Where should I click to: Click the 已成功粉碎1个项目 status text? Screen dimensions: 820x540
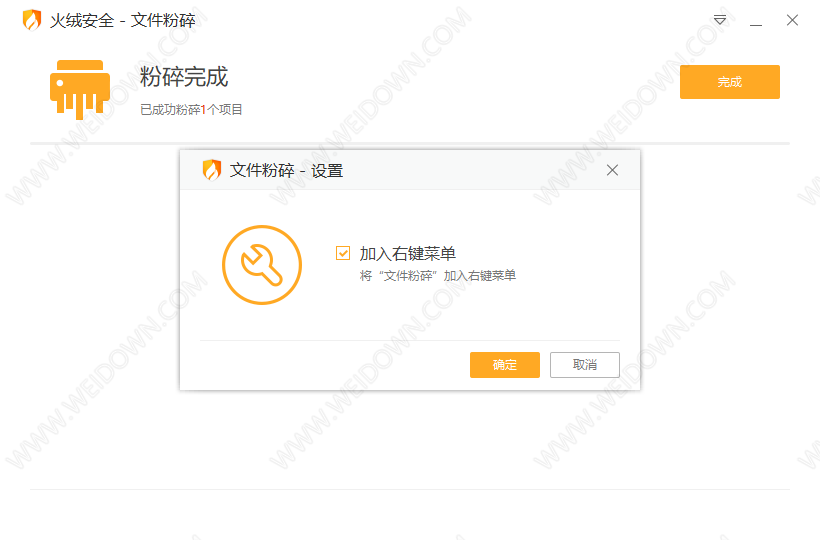[x=191, y=109]
